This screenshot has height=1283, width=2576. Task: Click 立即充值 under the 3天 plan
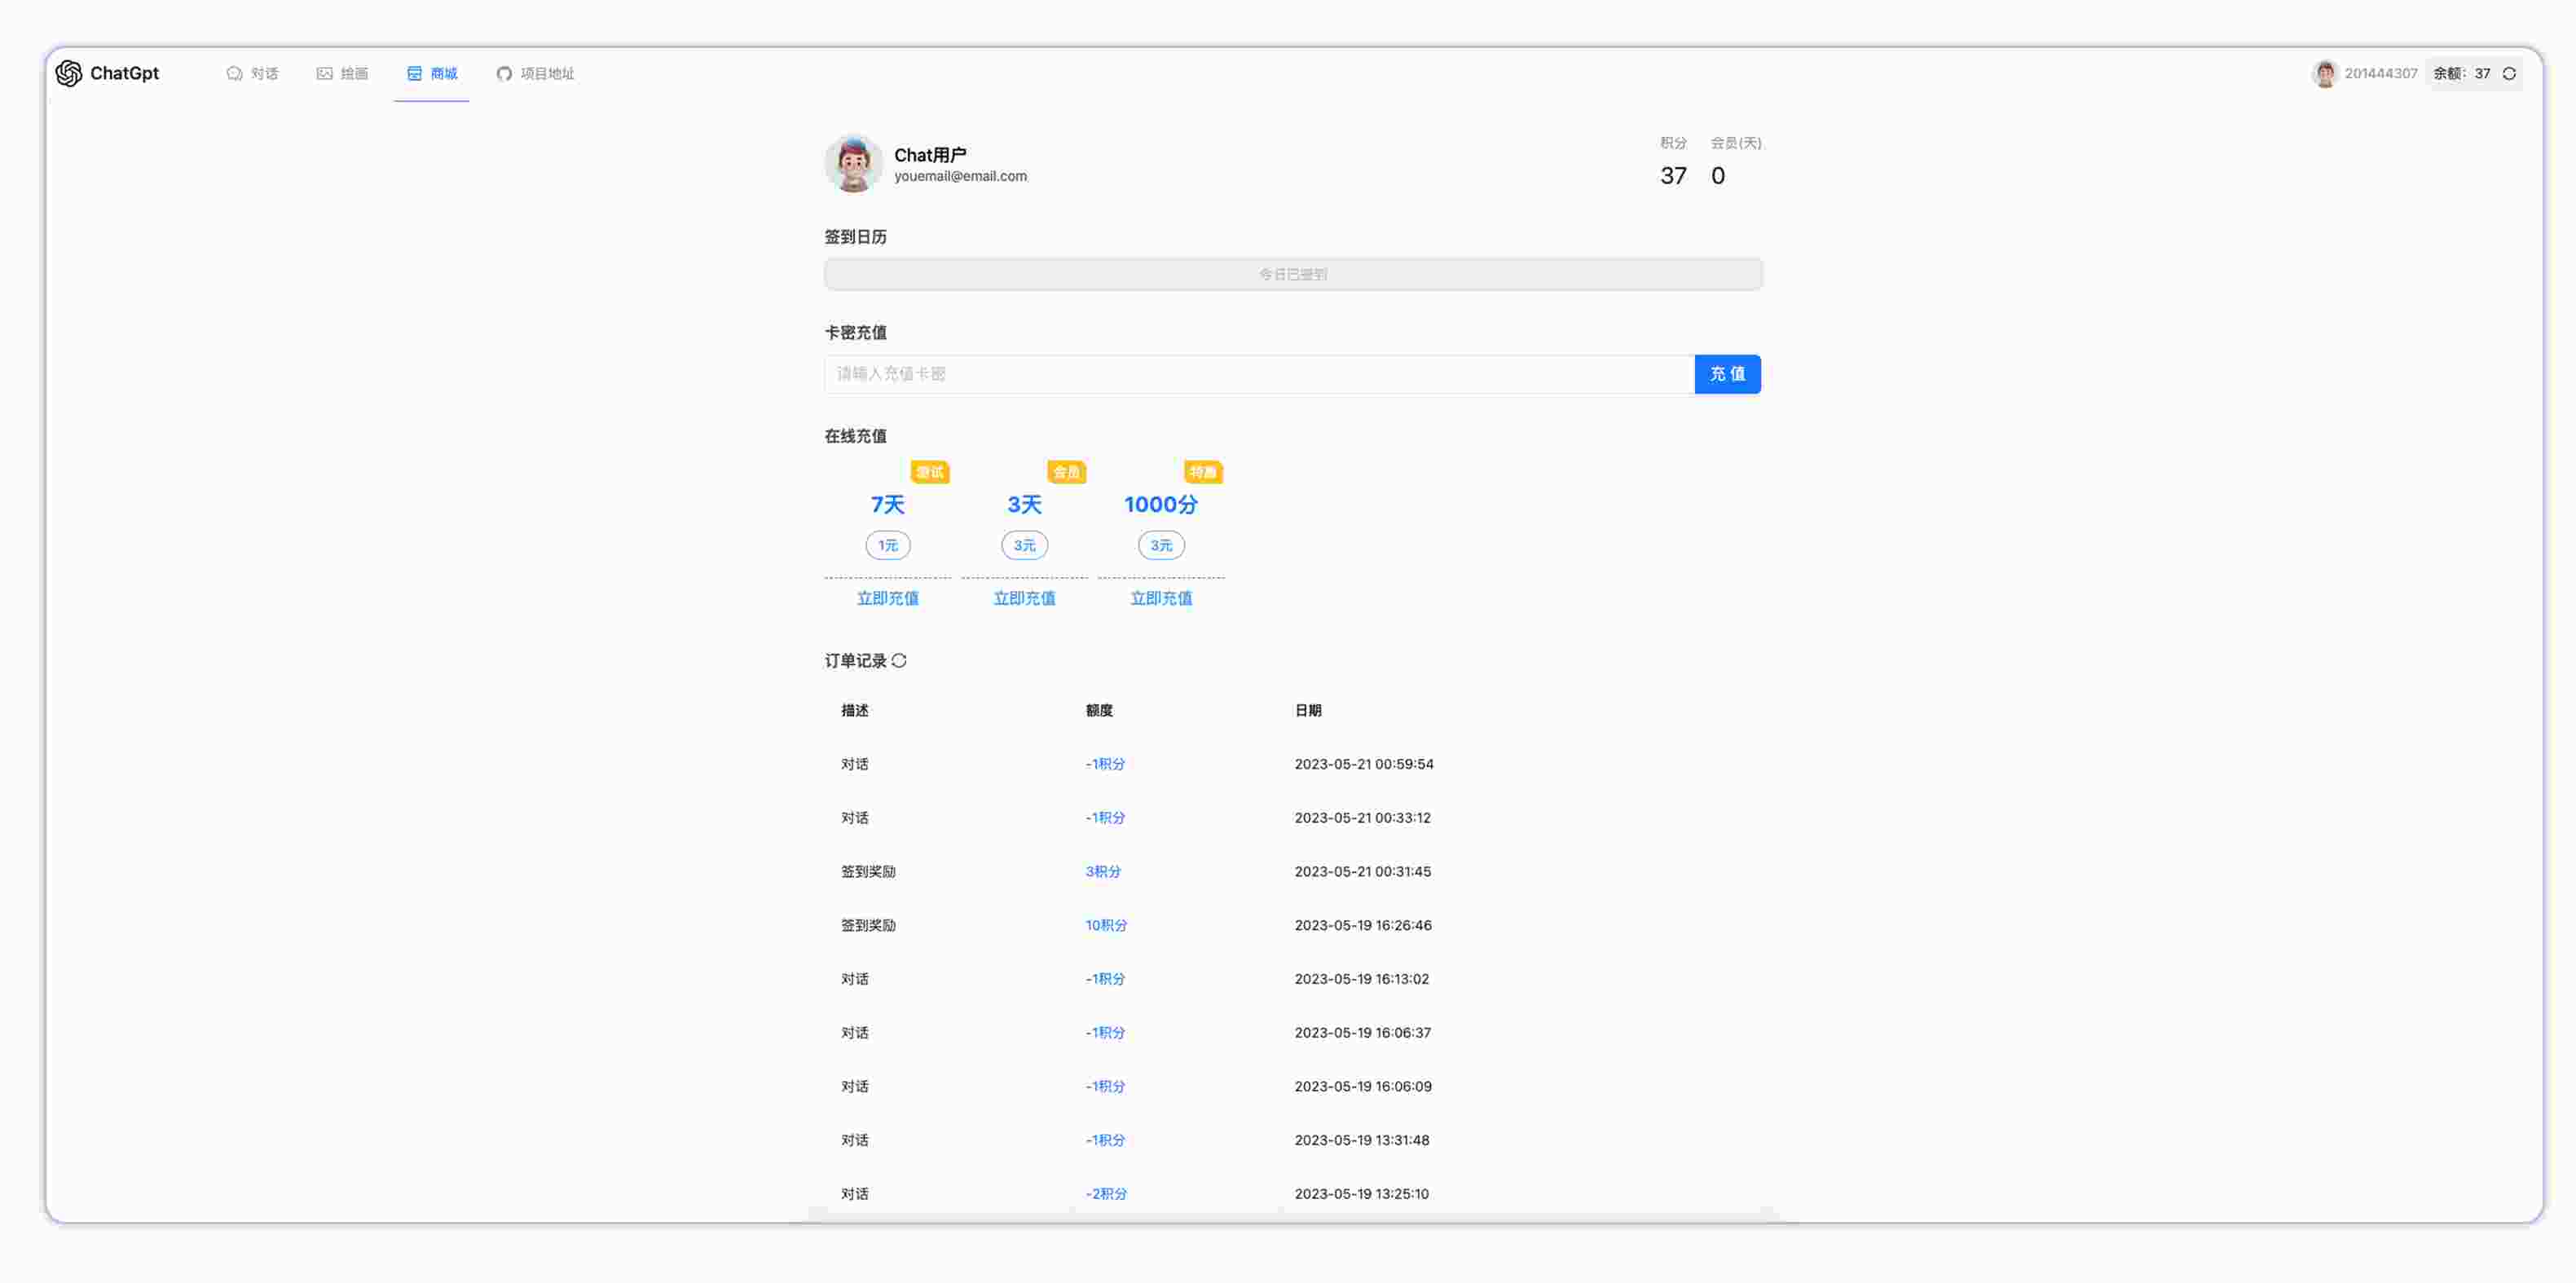coord(1024,598)
